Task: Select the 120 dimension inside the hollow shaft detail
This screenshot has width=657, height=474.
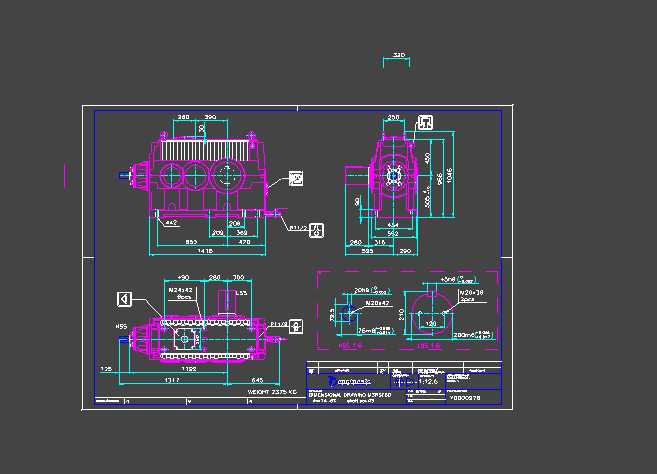Action: pos(430,323)
